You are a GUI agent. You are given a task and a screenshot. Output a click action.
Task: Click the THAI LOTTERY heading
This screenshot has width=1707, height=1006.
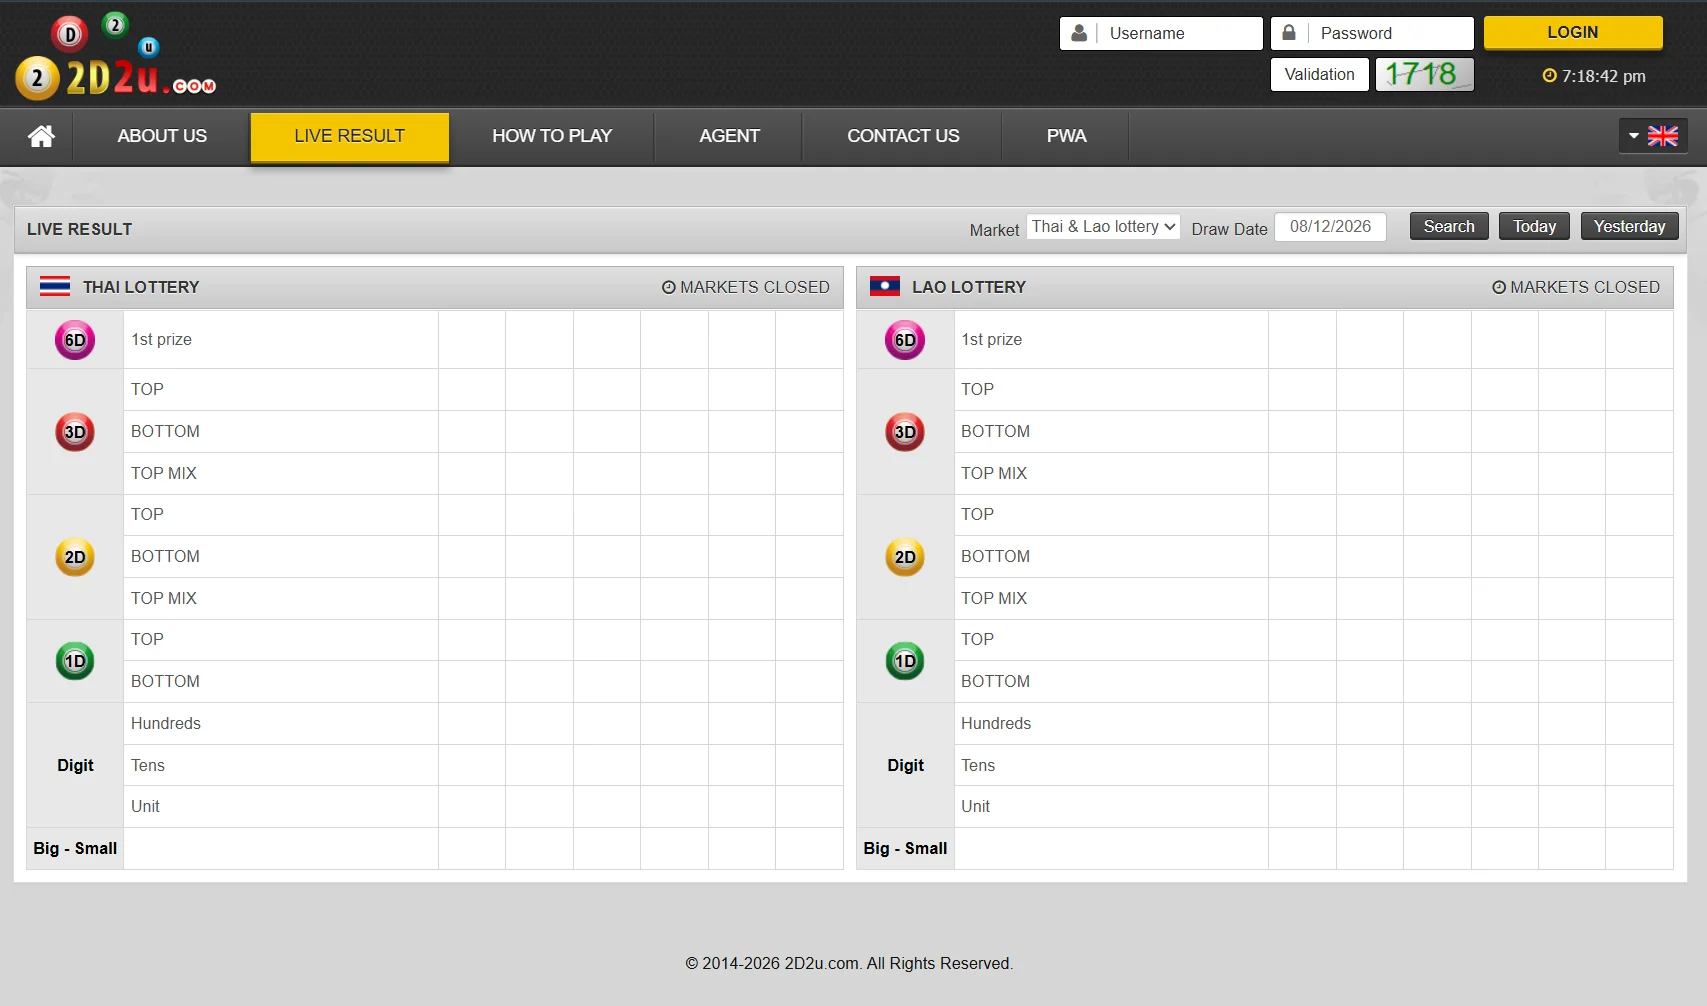(141, 287)
